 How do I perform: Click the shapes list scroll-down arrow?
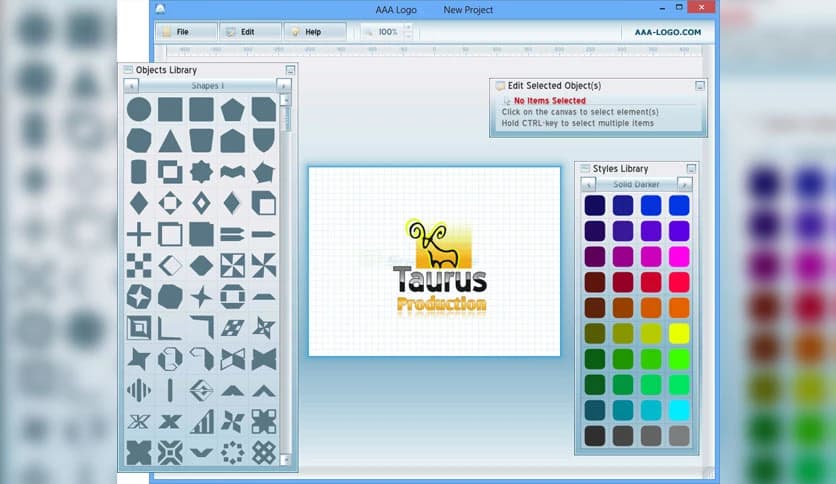click(x=285, y=459)
